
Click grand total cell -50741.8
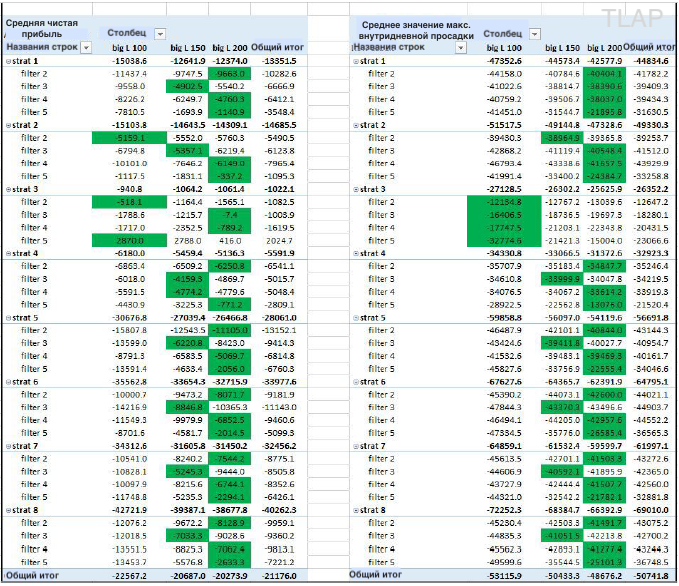coord(650,576)
